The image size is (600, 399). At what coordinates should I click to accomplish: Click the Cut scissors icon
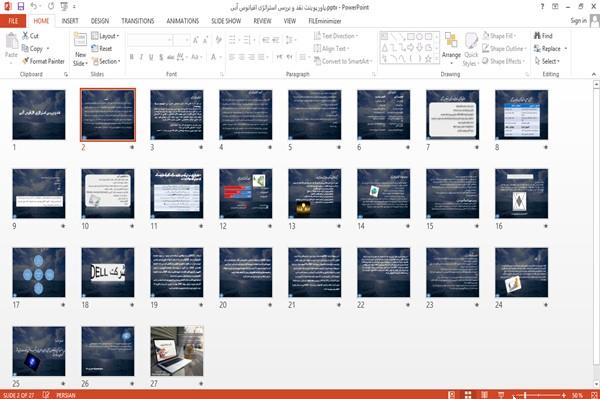pyautogui.click(x=25, y=36)
